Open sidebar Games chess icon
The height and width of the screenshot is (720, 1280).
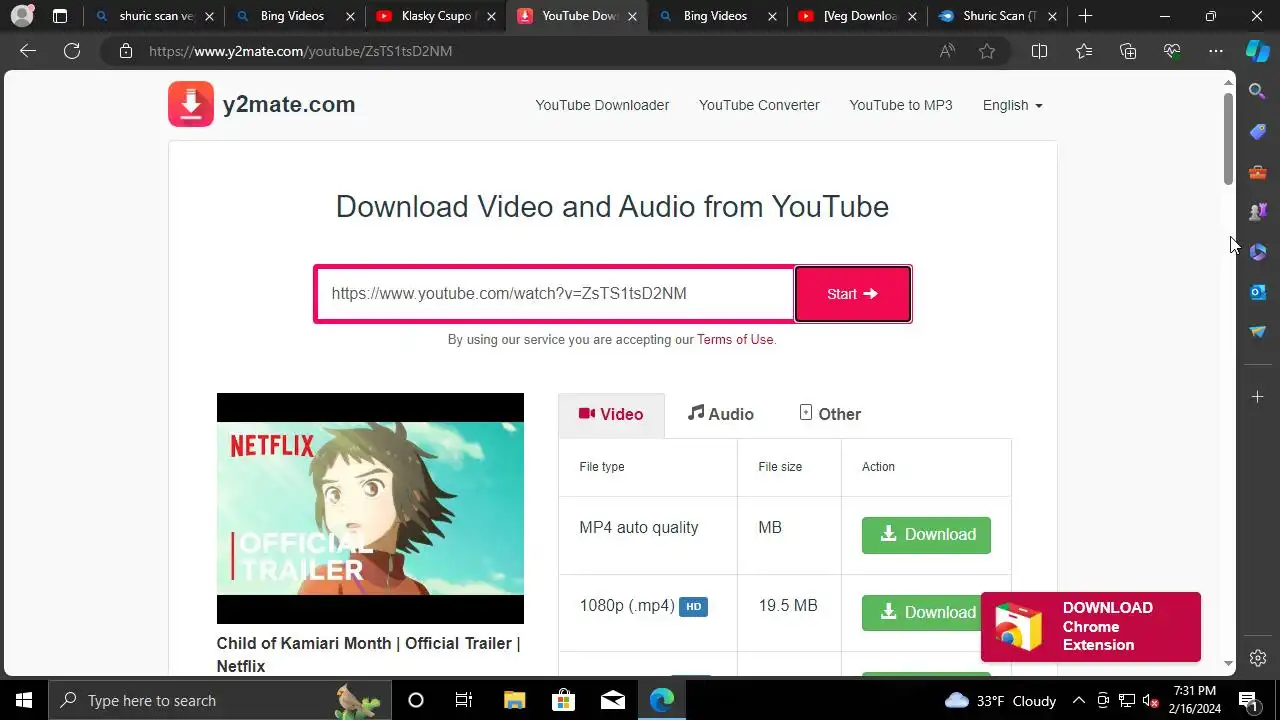click(x=1258, y=212)
